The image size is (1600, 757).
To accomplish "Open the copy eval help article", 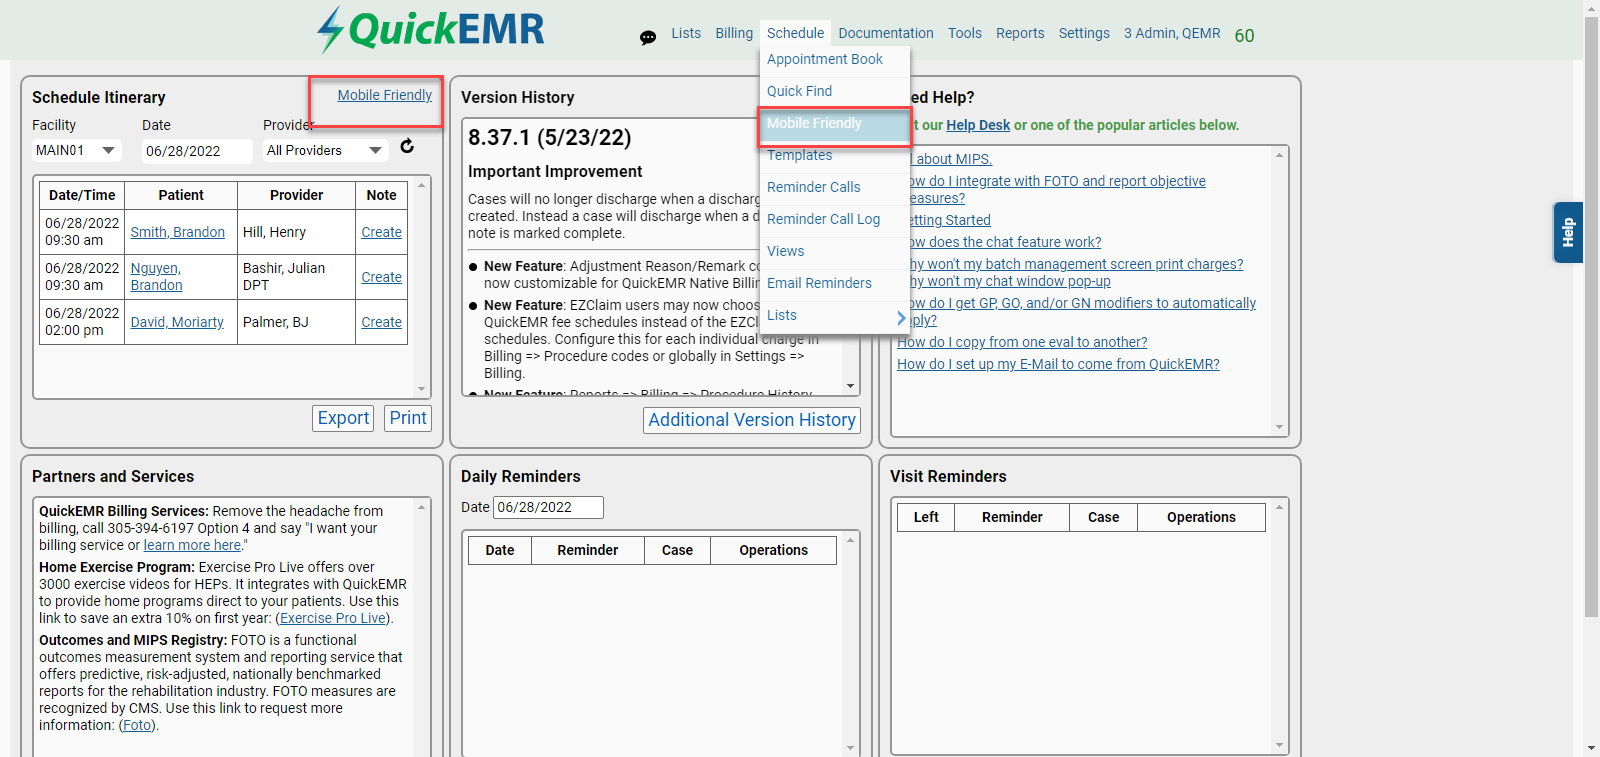I will [1022, 342].
